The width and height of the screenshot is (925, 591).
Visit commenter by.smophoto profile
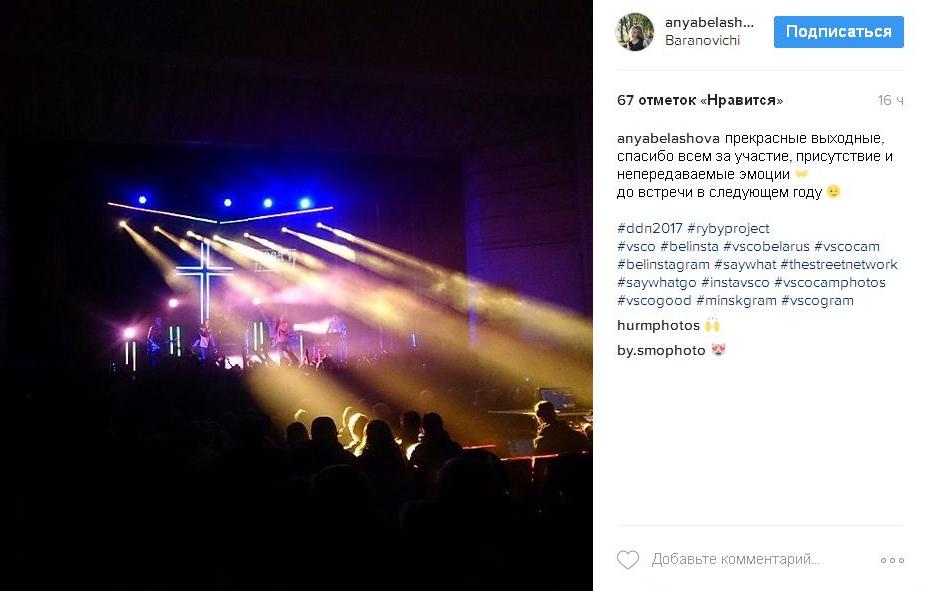661,350
